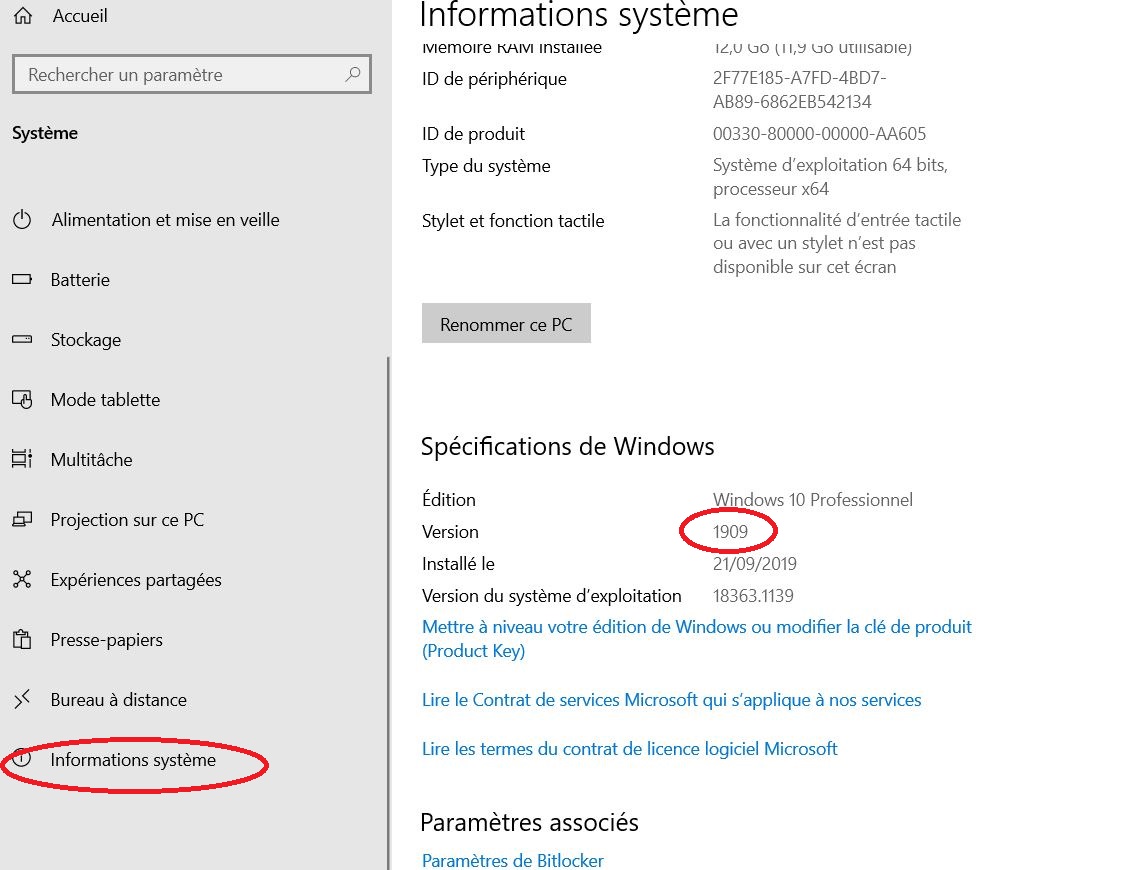1137x870 pixels.
Task: Open Paramètres de Bitlocker link
Action: 513,861
